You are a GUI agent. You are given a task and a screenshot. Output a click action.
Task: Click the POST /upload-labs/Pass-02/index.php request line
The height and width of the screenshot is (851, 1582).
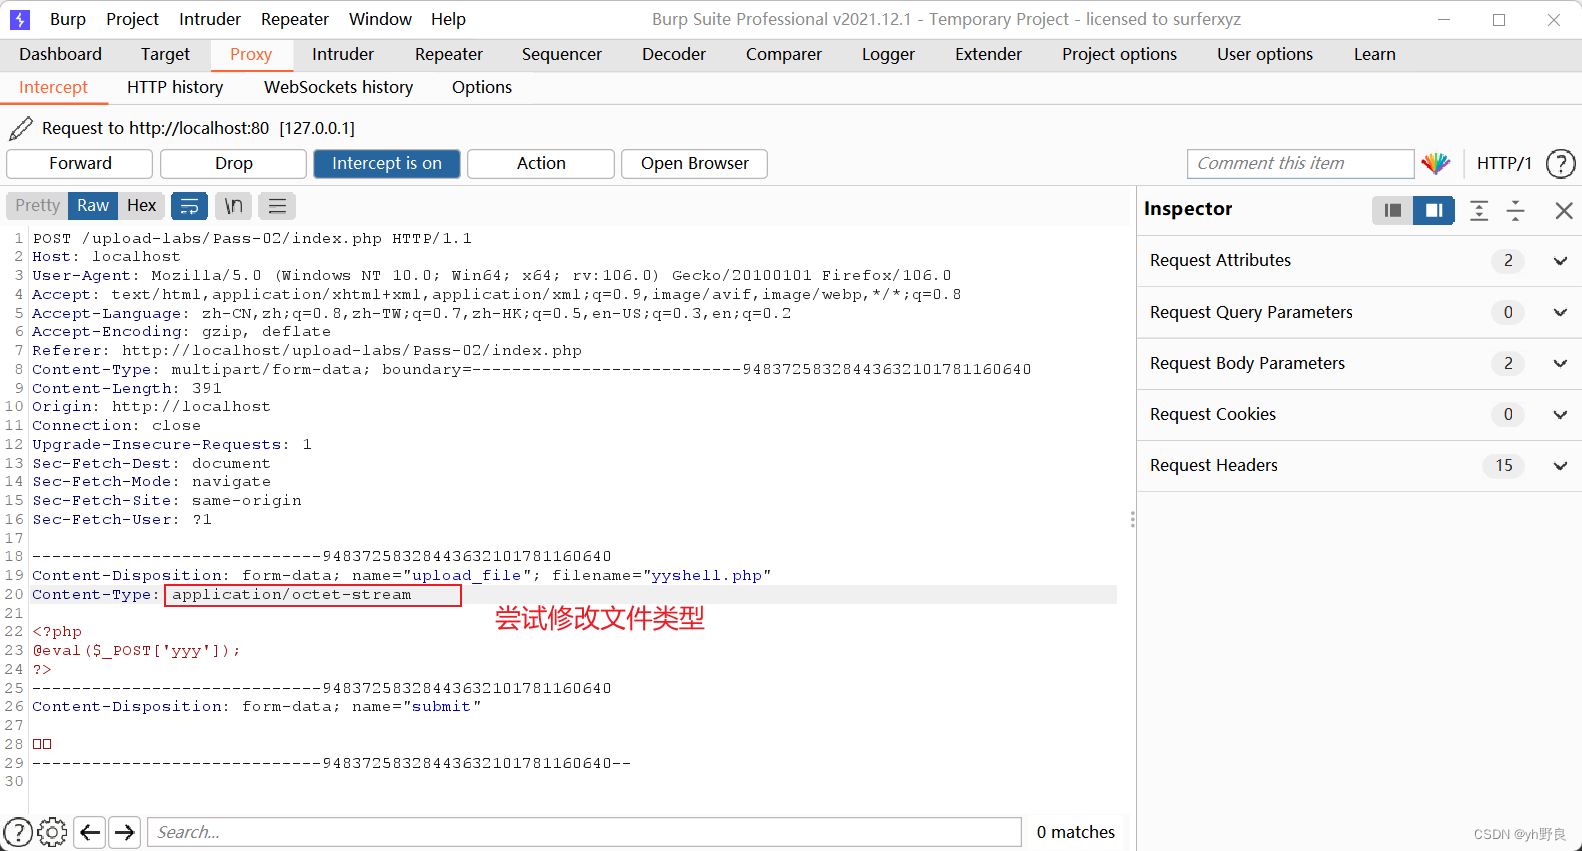coord(252,239)
